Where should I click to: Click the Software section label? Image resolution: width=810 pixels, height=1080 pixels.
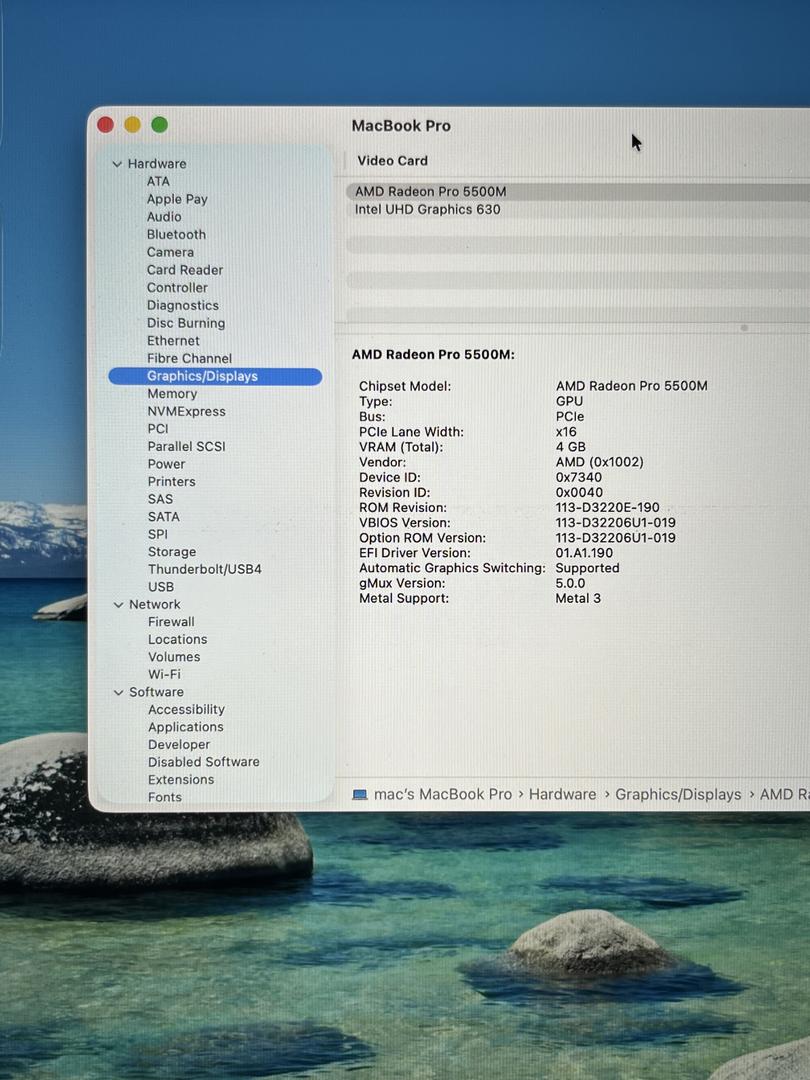click(x=156, y=692)
